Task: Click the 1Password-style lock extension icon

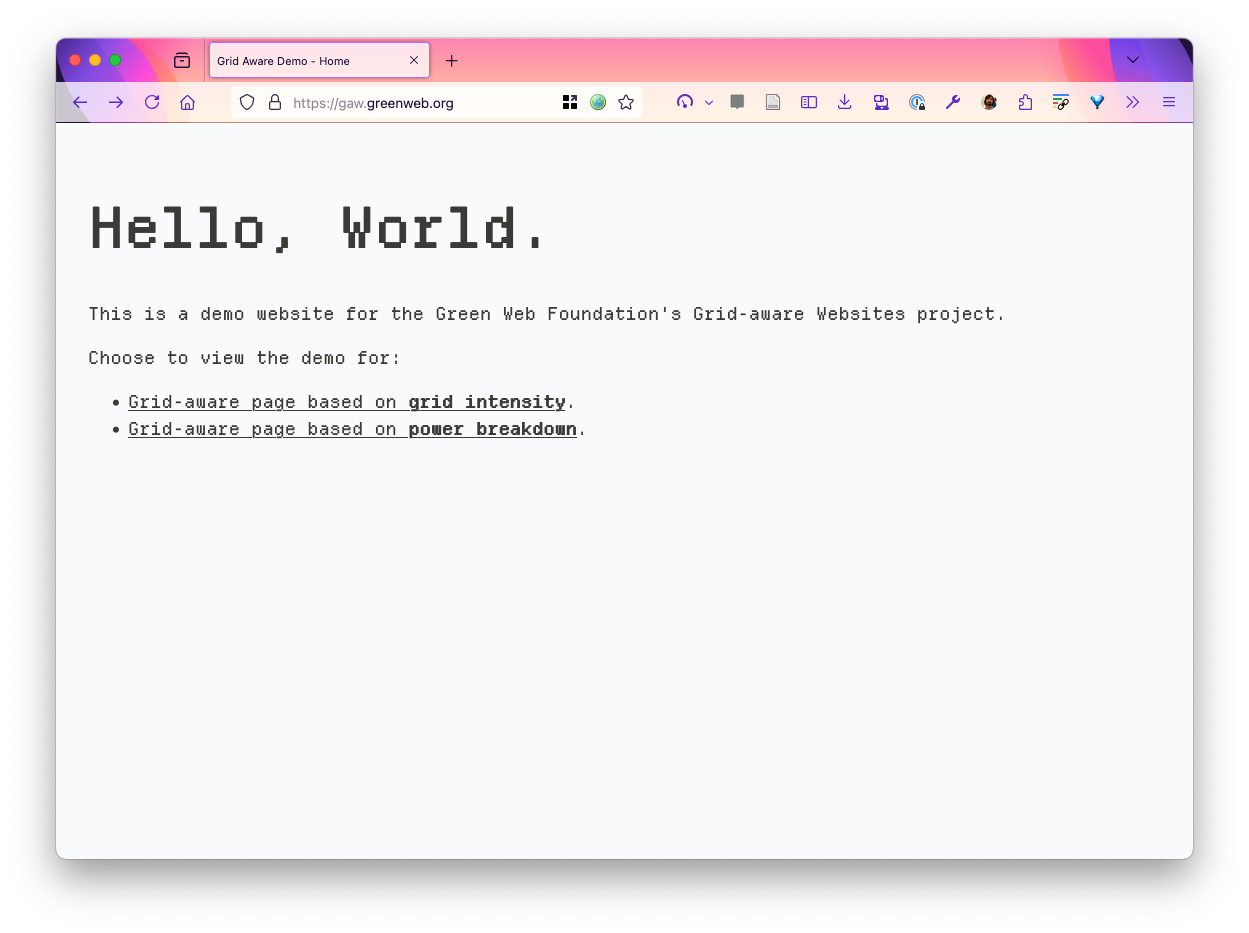Action: click(x=917, y=102)
